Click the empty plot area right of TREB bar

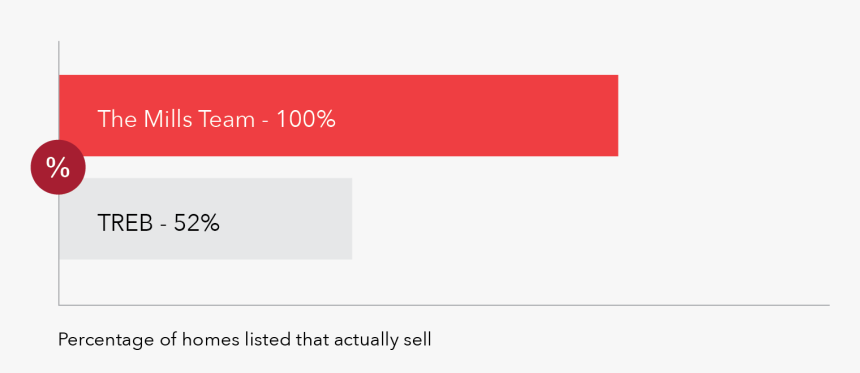(x=590, y=218)
